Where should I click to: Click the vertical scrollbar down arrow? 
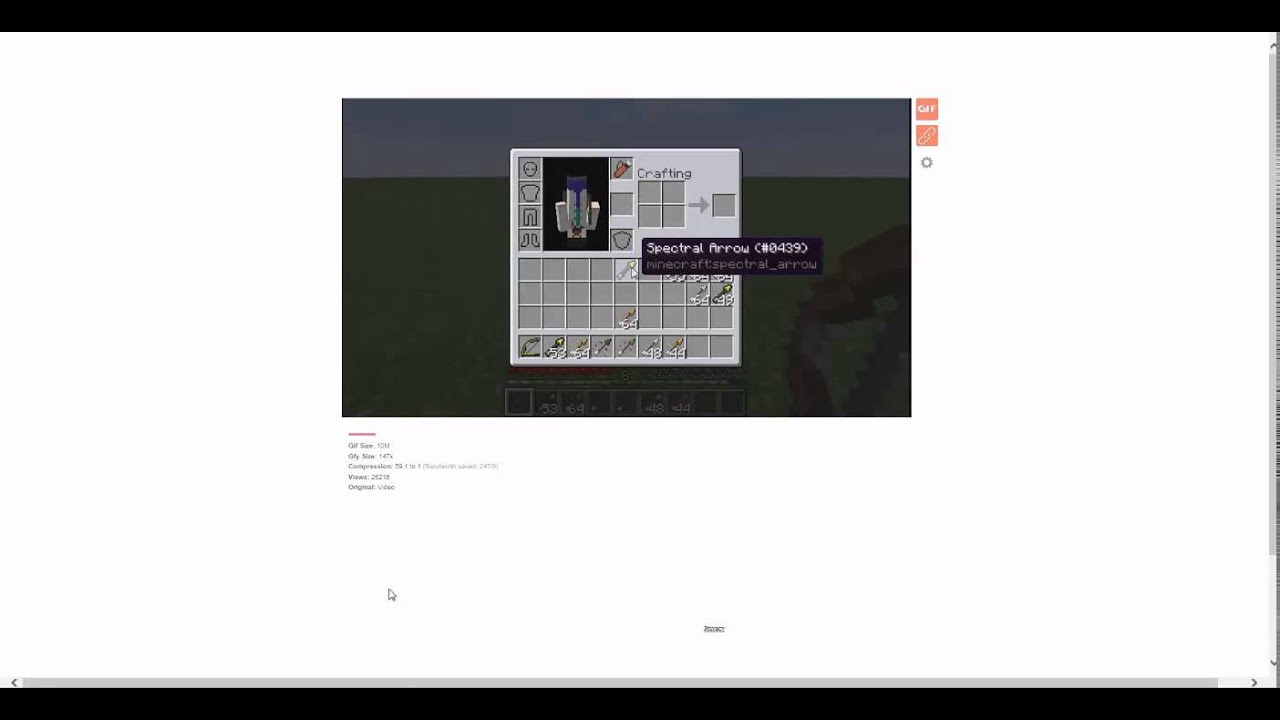(1273, 662)
